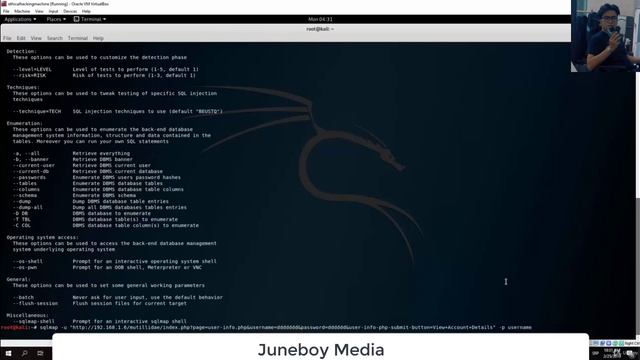
Task: Click the "-a, --all" option text
Action: click(x=26, y=153)
